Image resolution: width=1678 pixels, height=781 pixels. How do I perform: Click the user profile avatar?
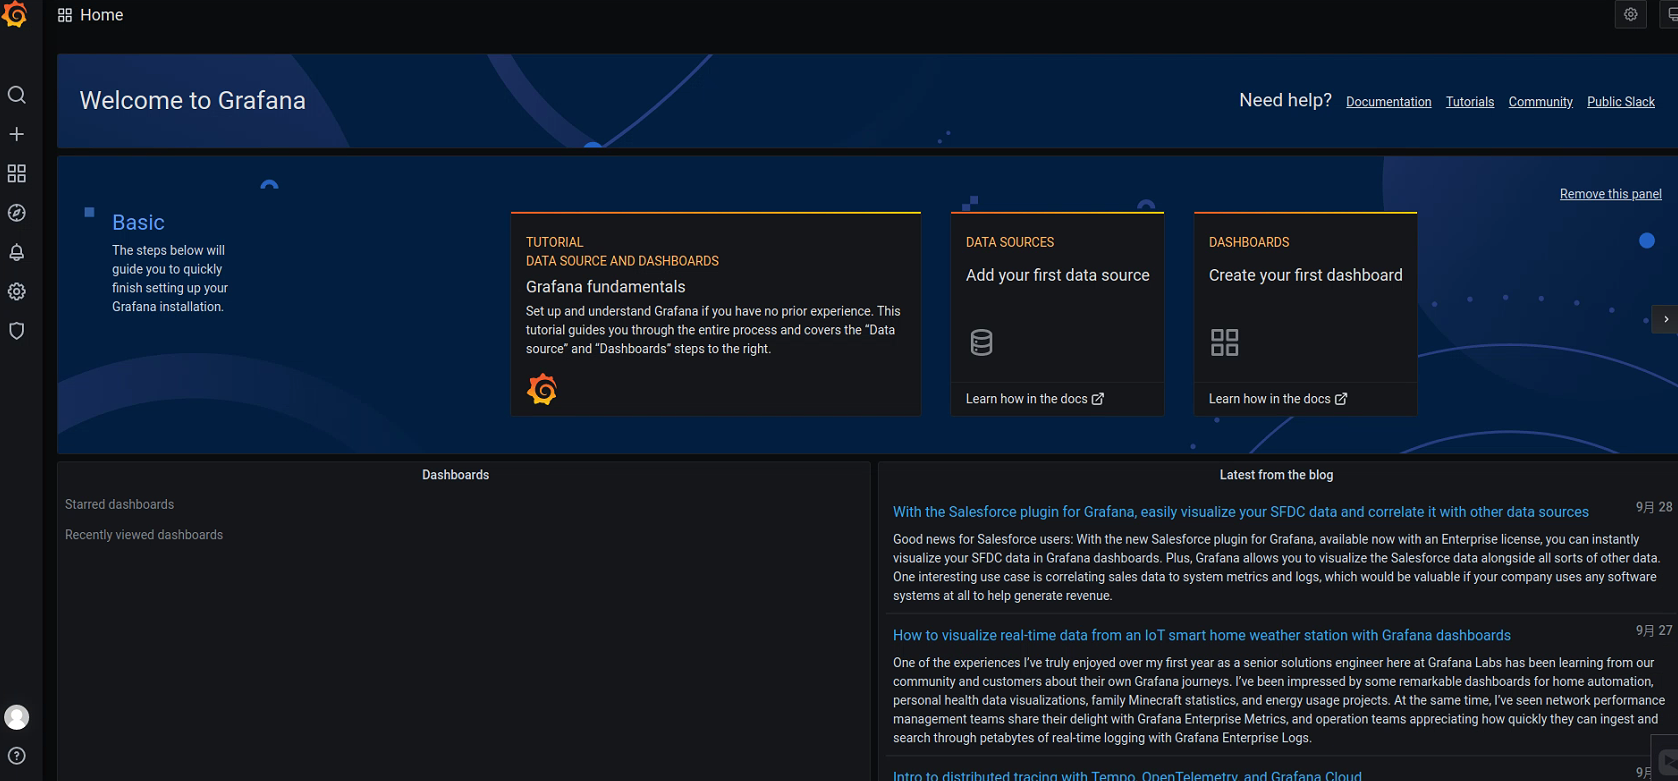(x=17, y=717)
